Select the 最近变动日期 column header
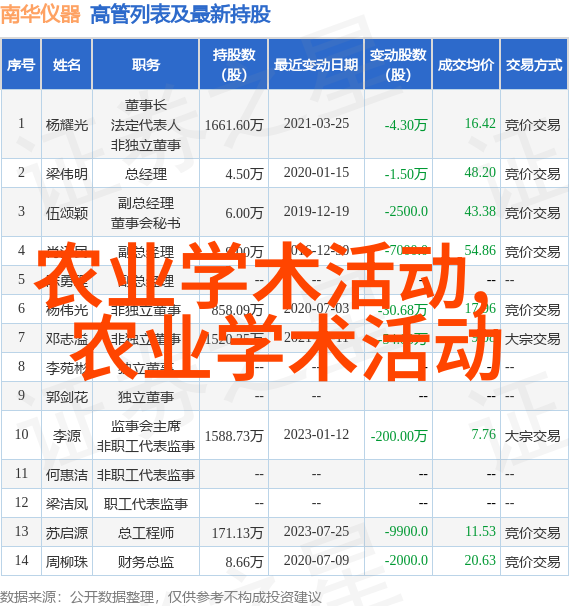Image resolution: width=569 pixels, height=606 pixels. pyautogui.click(x=316, y=64)
